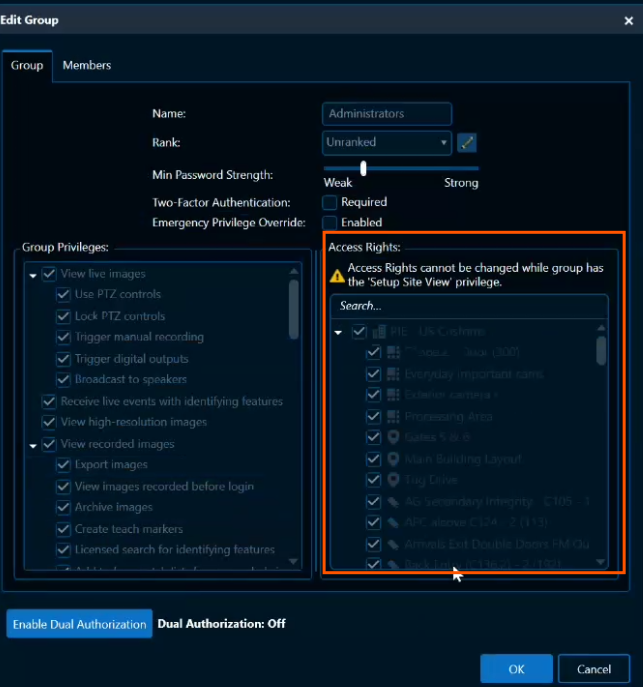The image size is (643, 687).
Task: Click the view grid icon for Exterior cameras
Action: point(393,394)
